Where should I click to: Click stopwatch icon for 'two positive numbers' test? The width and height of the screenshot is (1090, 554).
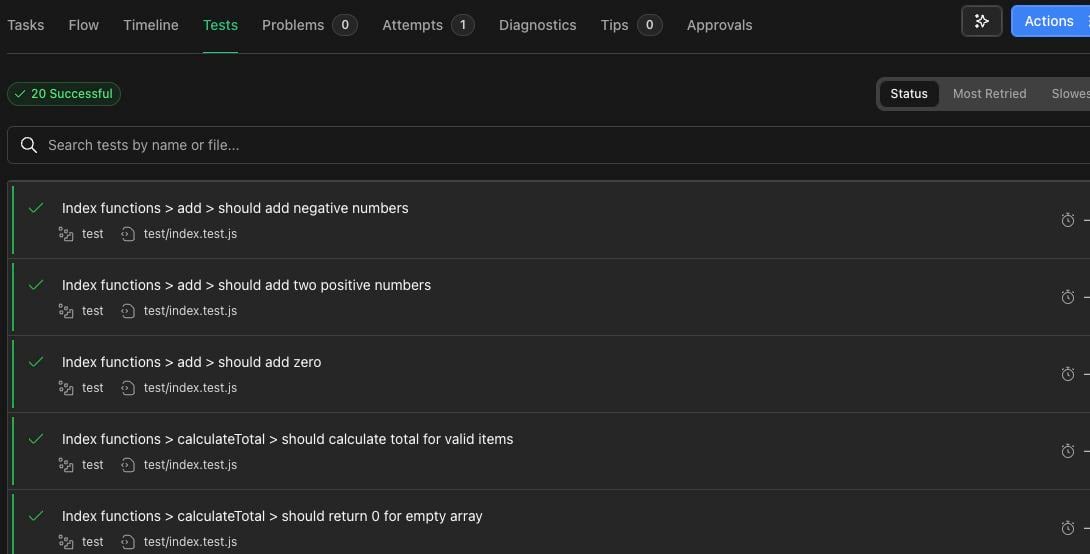click(1068, 298)
